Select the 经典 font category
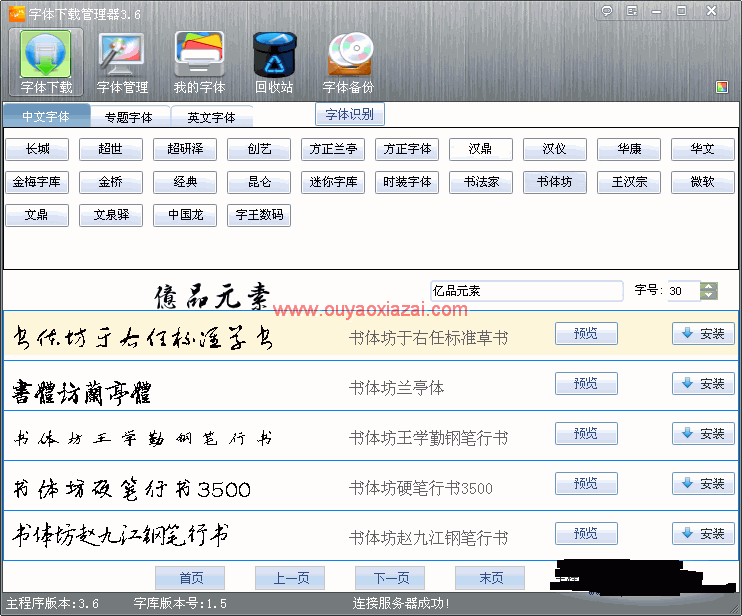Viewport: 742px width, 616px height. (185, 182)
